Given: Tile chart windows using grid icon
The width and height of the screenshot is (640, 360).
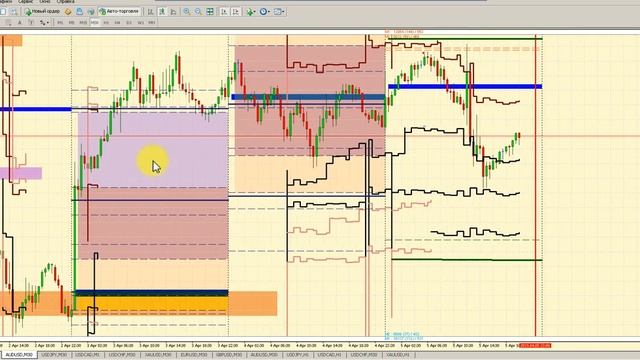Looking at the screenshot, I should coord(210,12).
